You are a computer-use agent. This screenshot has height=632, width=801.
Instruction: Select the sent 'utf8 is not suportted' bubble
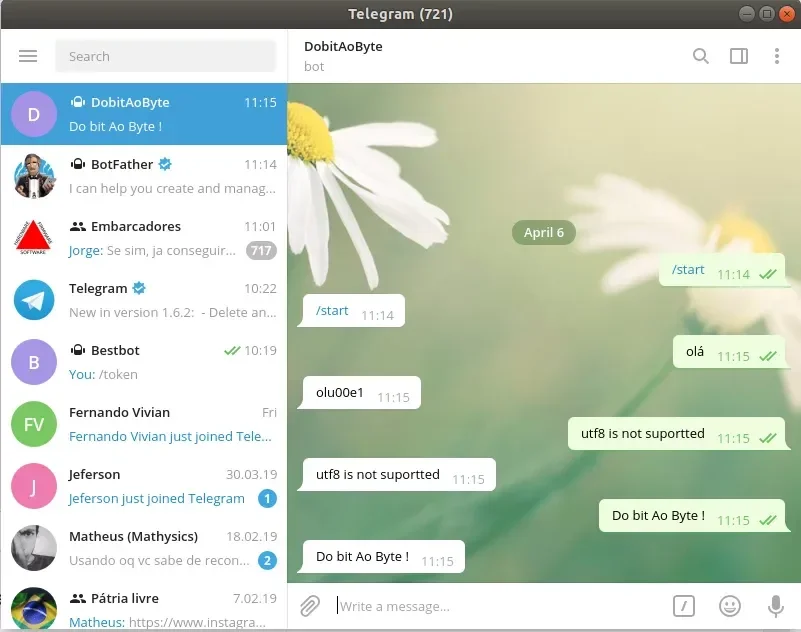pyautogui.click(x=676, y=433)
